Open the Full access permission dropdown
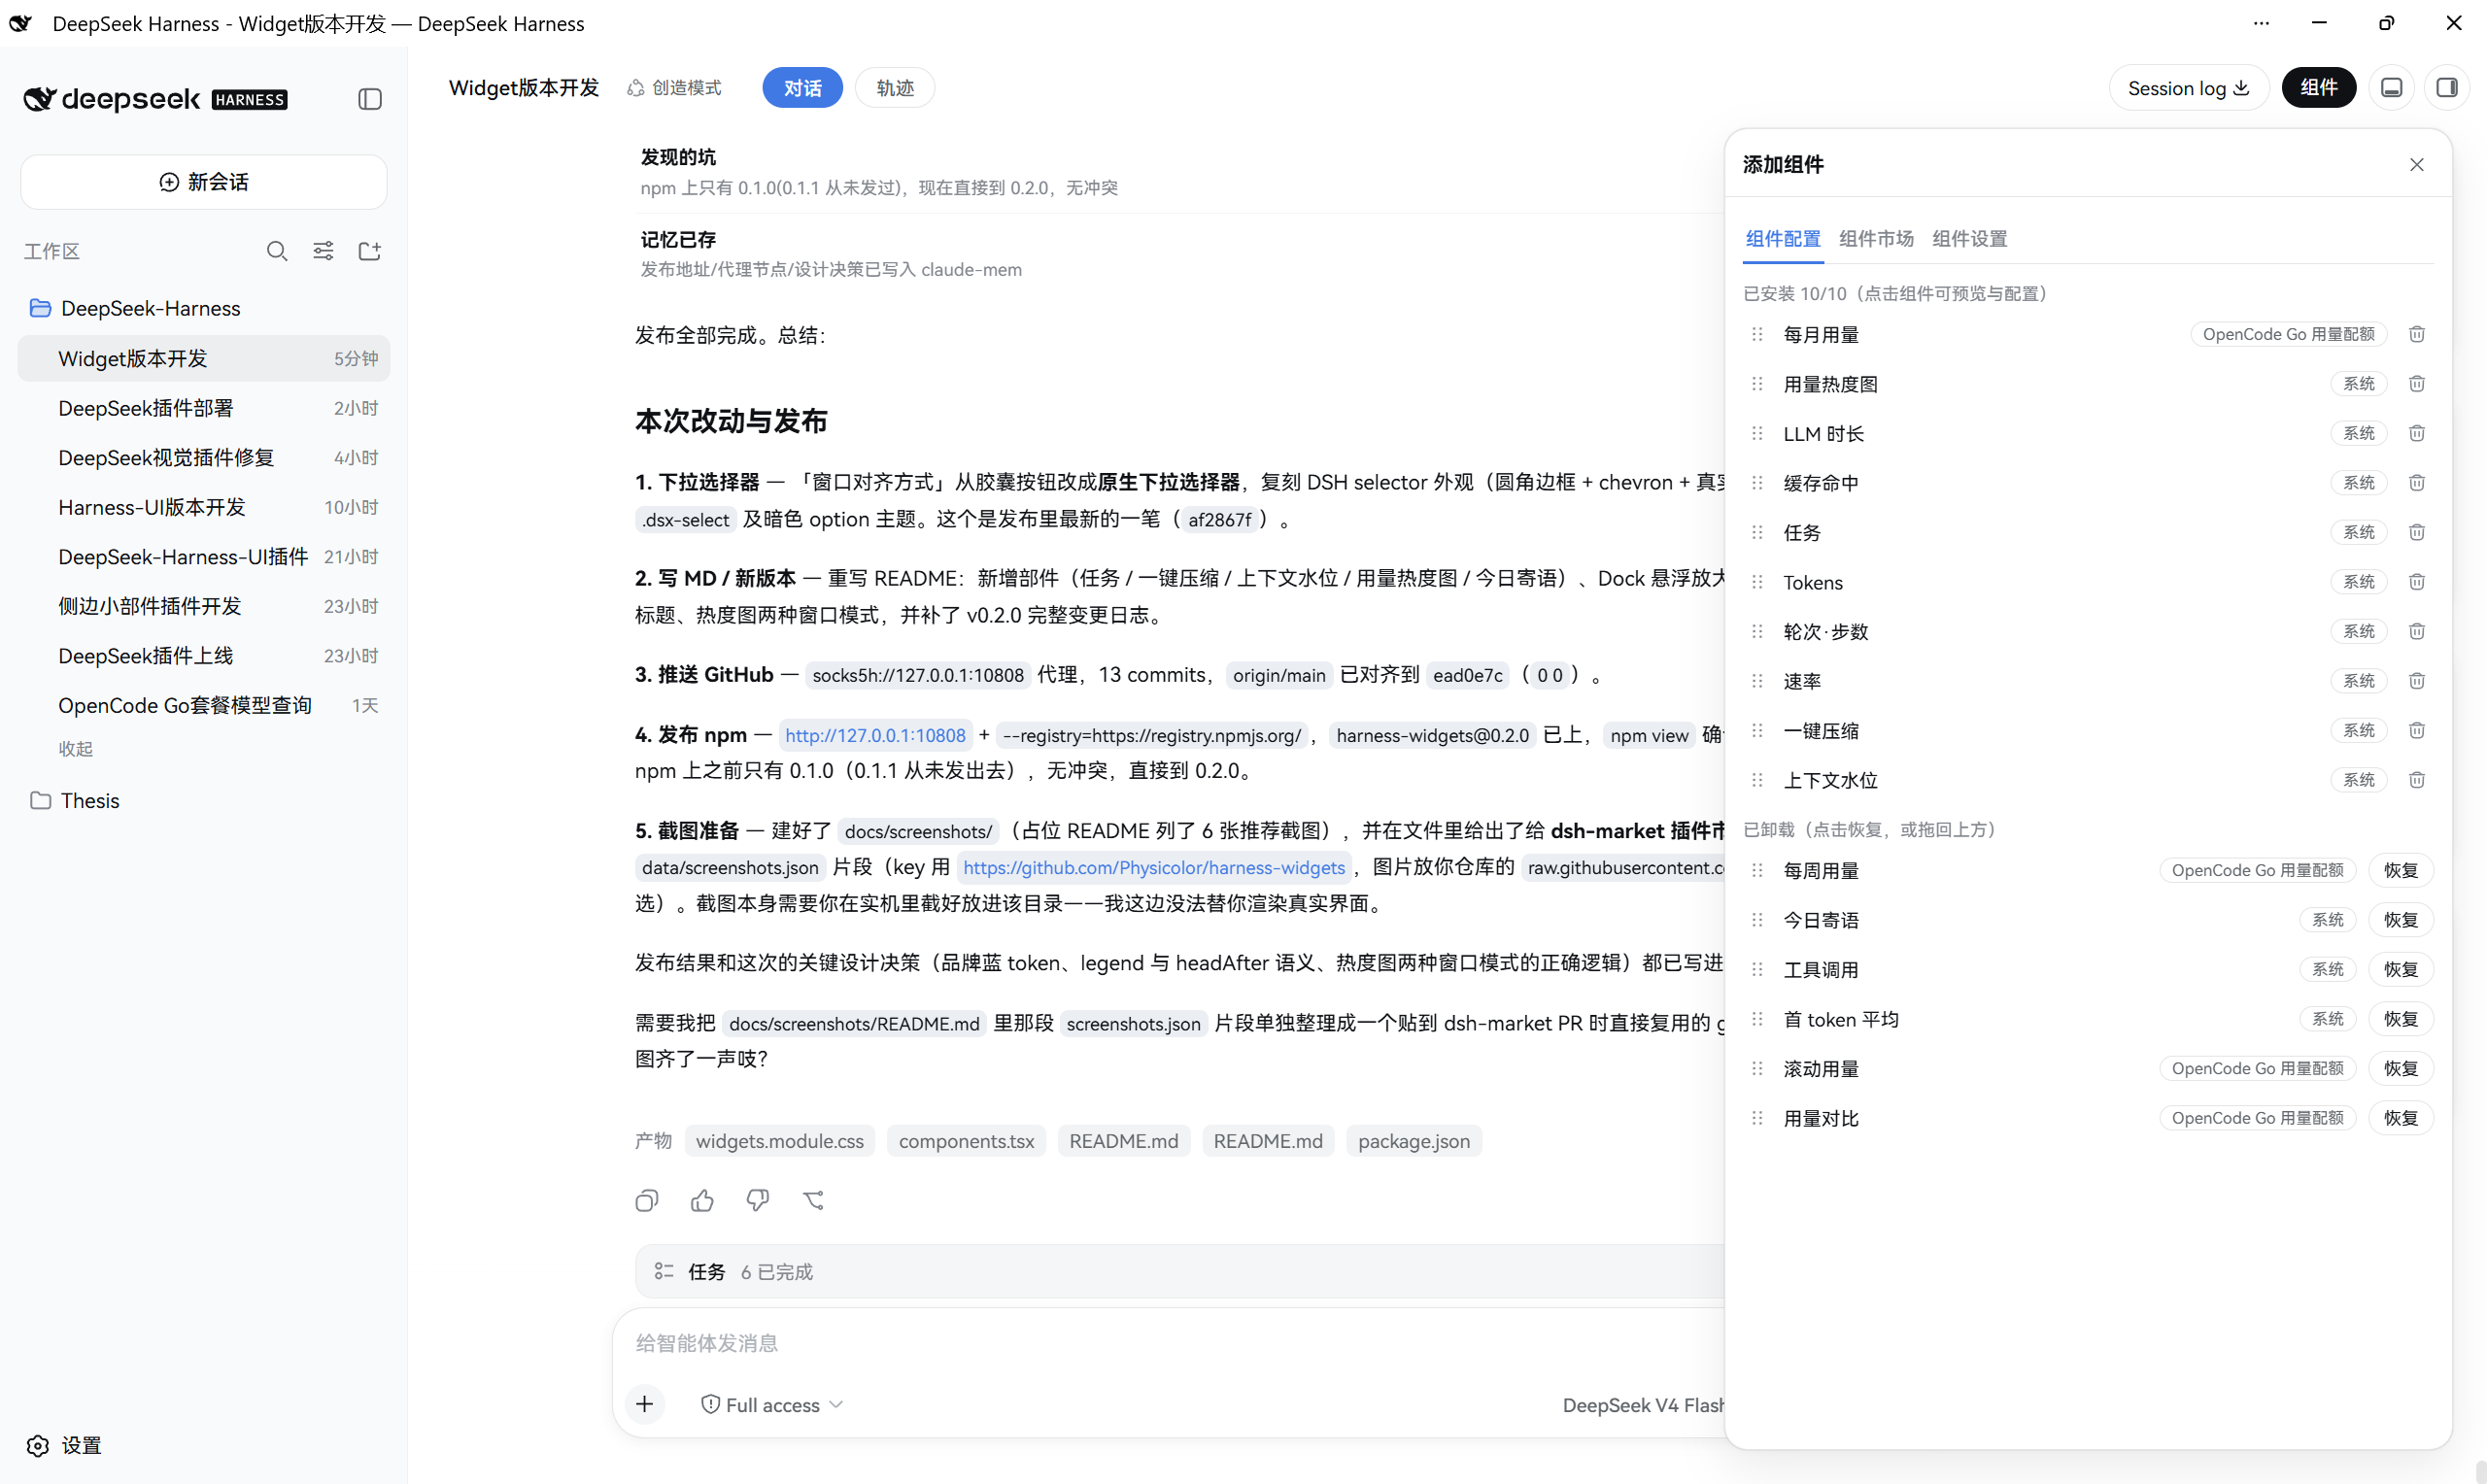Image resolution: width=2487 pixels, height=1484 pixels. click(772, 1404)
